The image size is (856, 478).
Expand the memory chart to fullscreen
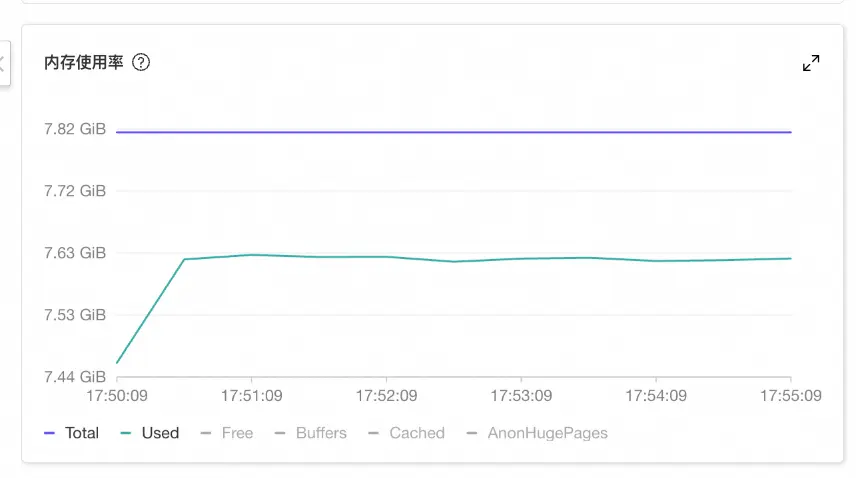click(811, 63)
